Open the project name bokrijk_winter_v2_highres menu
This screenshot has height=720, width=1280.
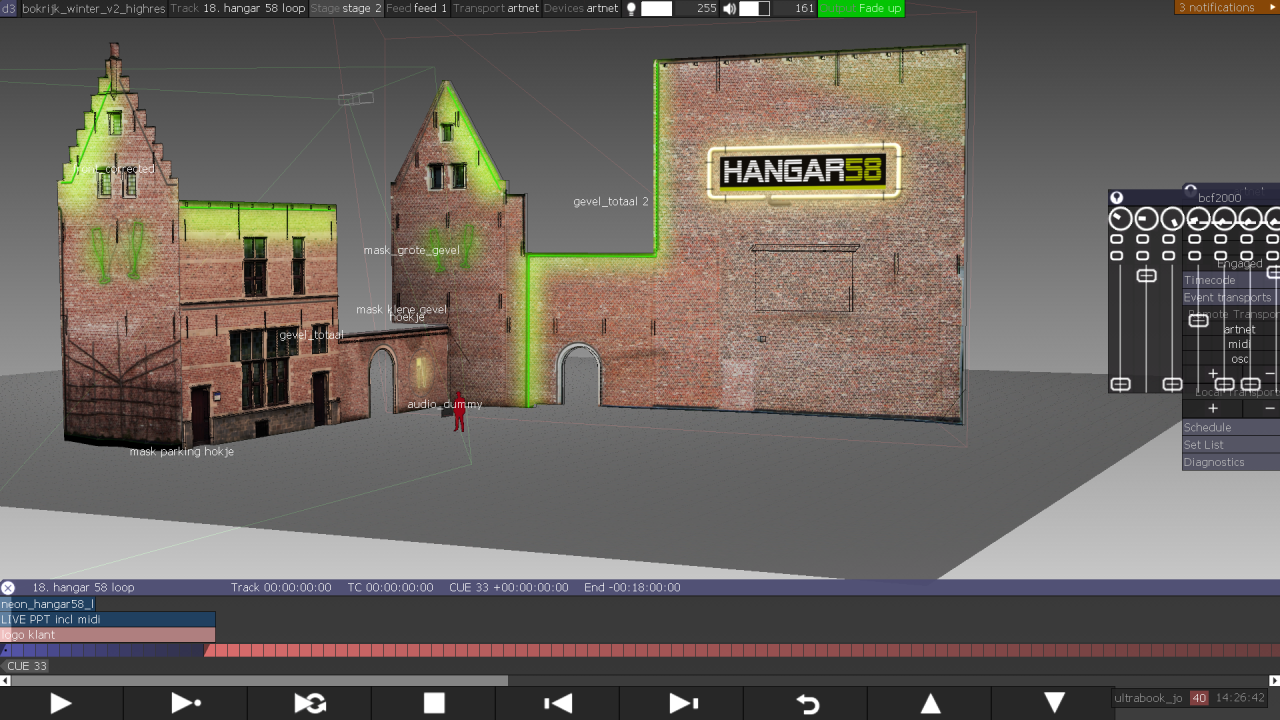click(x=93, y=8)
